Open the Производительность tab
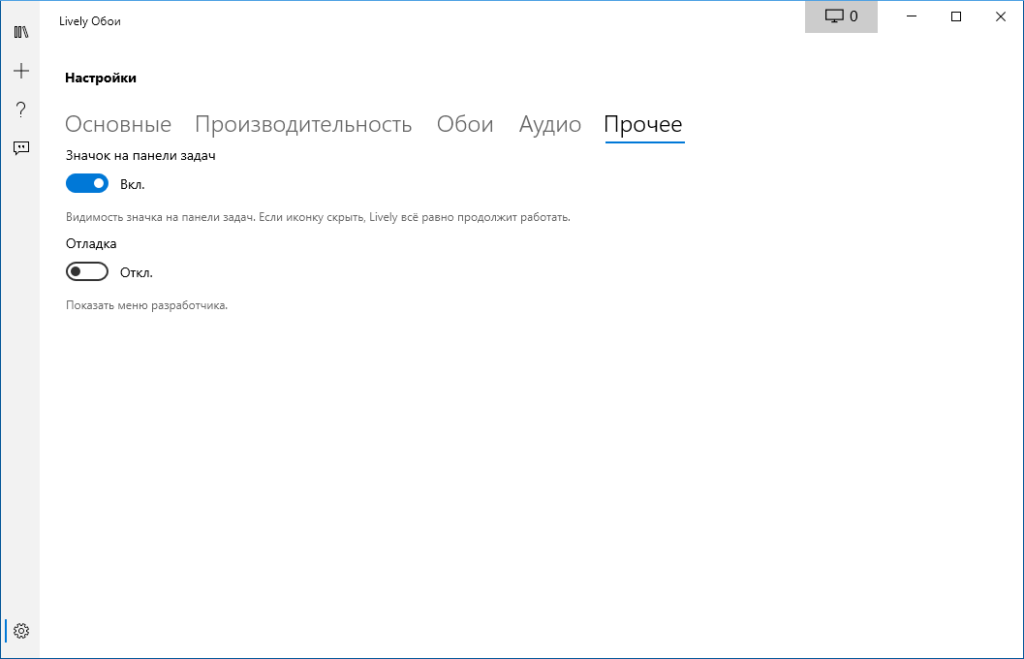Screen dimensions: 1024x659 pos(304,124)
